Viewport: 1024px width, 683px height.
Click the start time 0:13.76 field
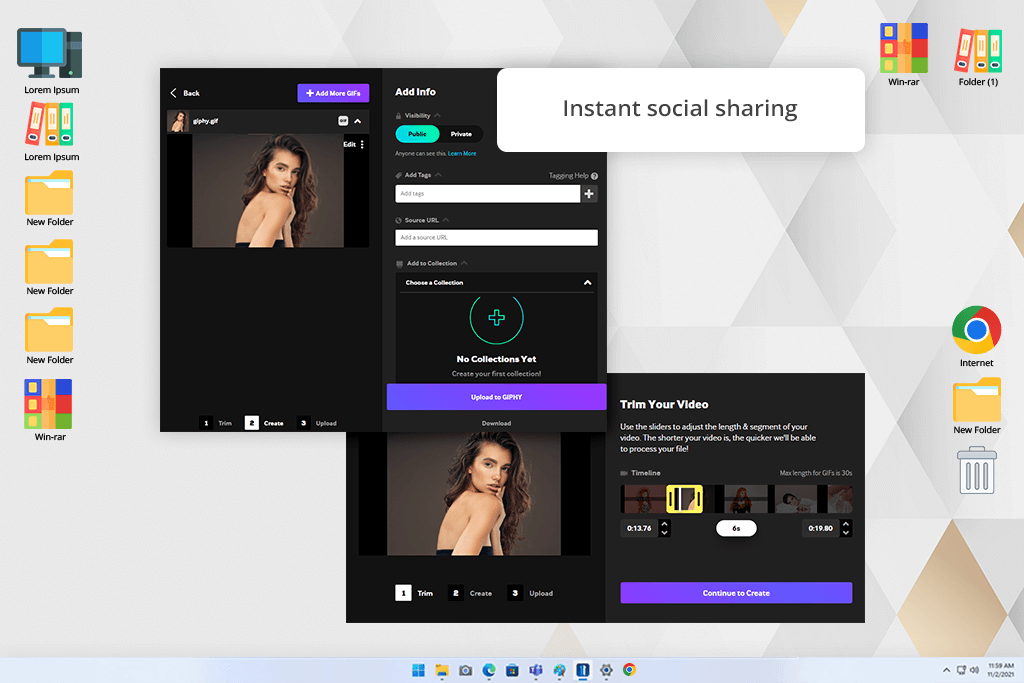639,528
